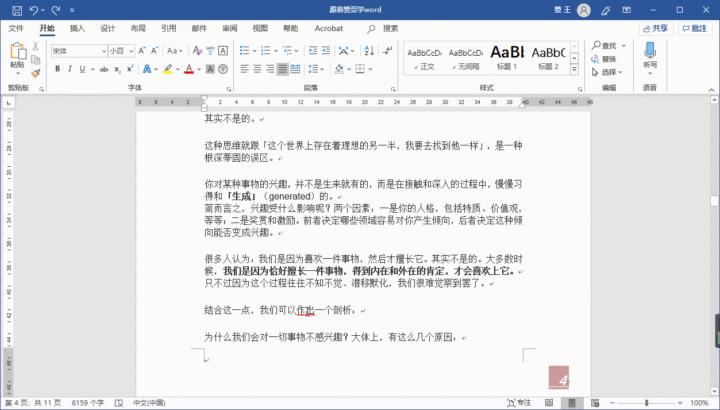
Task: Toggle center alignment
Action: click(x=257, y=69)
